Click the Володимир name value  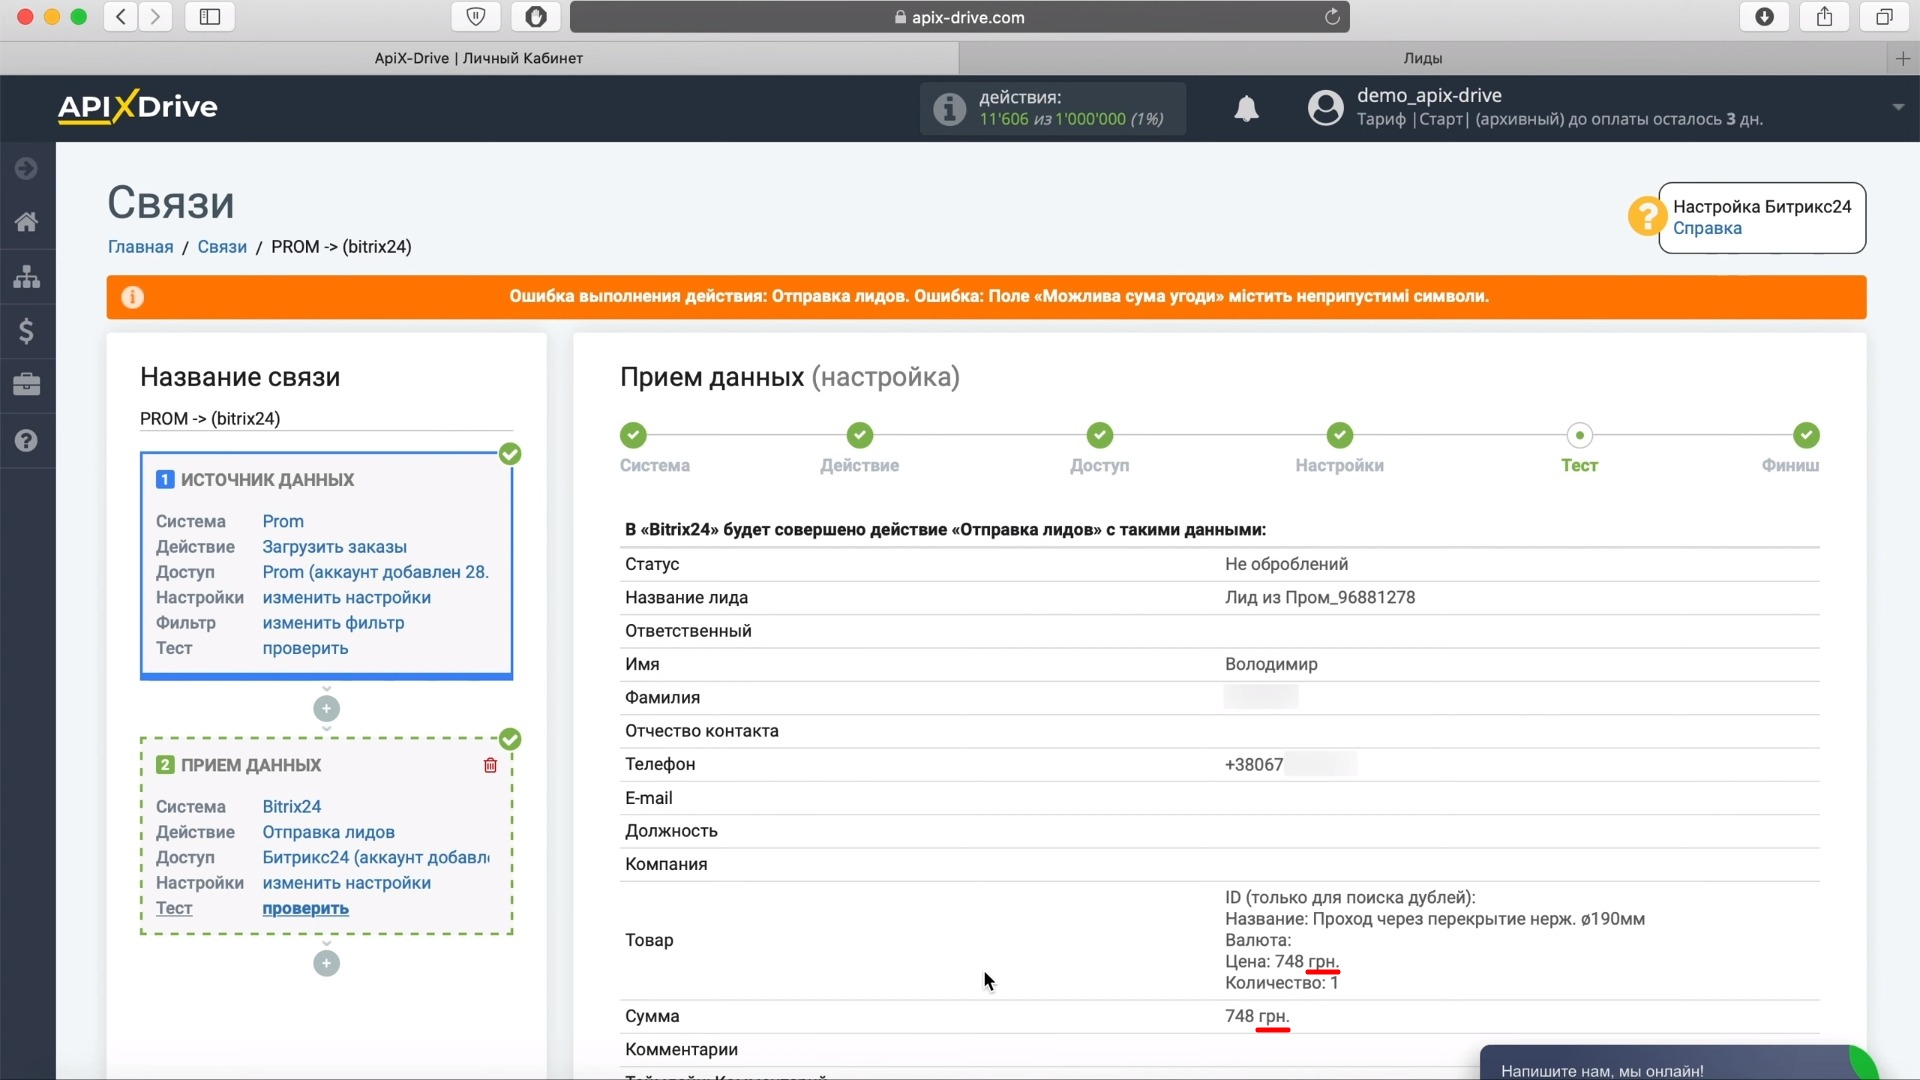1271,665
